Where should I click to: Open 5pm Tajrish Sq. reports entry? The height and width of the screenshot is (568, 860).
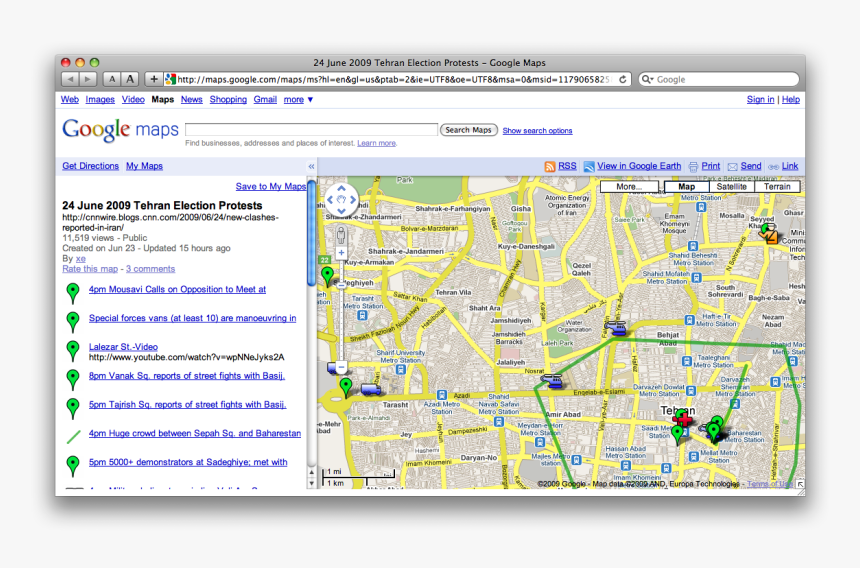click(x=188, y=405)
